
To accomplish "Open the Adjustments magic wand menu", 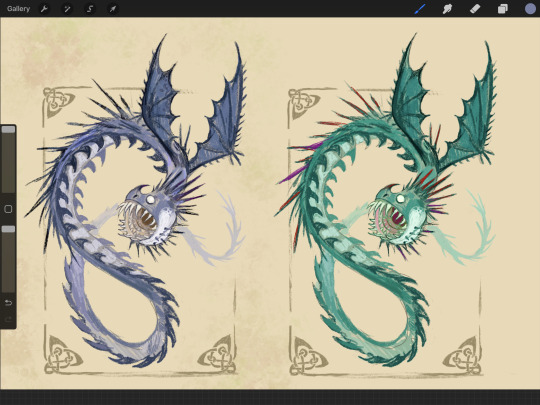I will coord(67,9).
